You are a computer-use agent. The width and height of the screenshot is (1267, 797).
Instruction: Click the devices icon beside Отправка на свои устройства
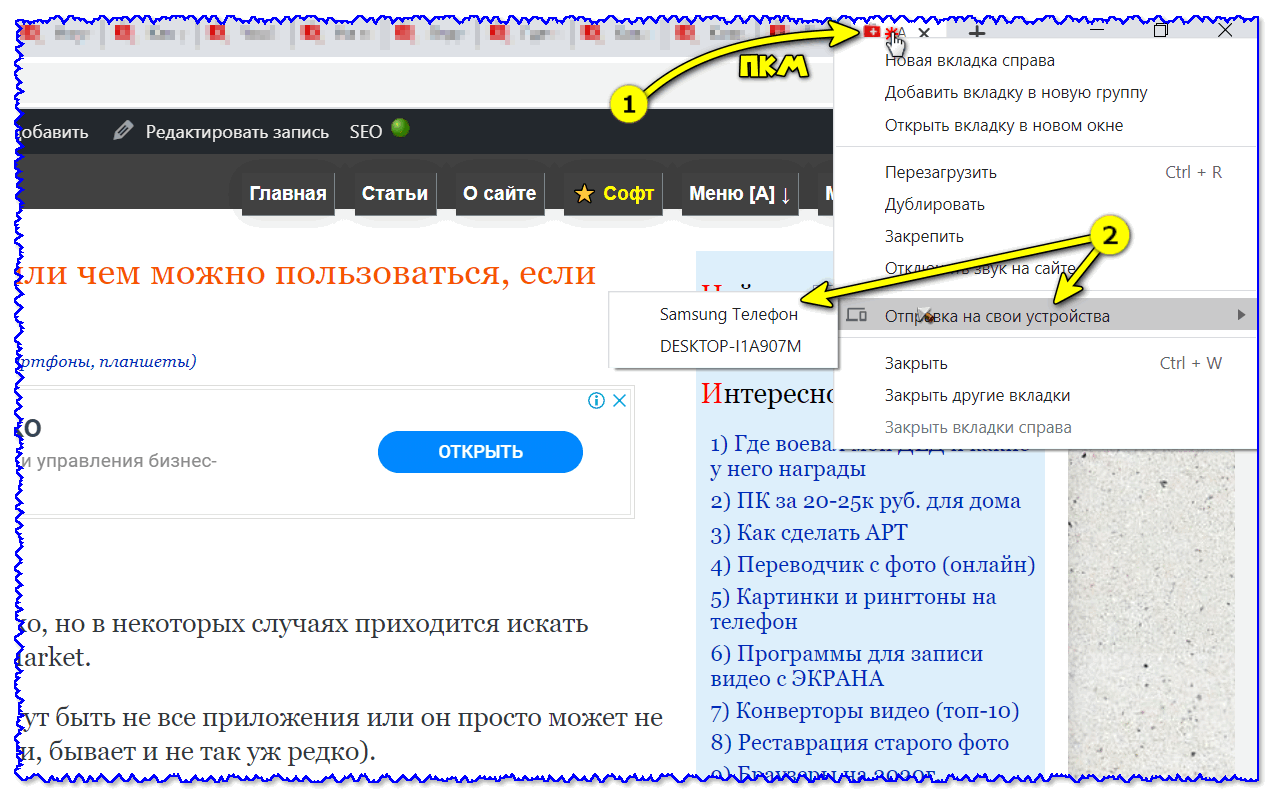coord(856,316)
